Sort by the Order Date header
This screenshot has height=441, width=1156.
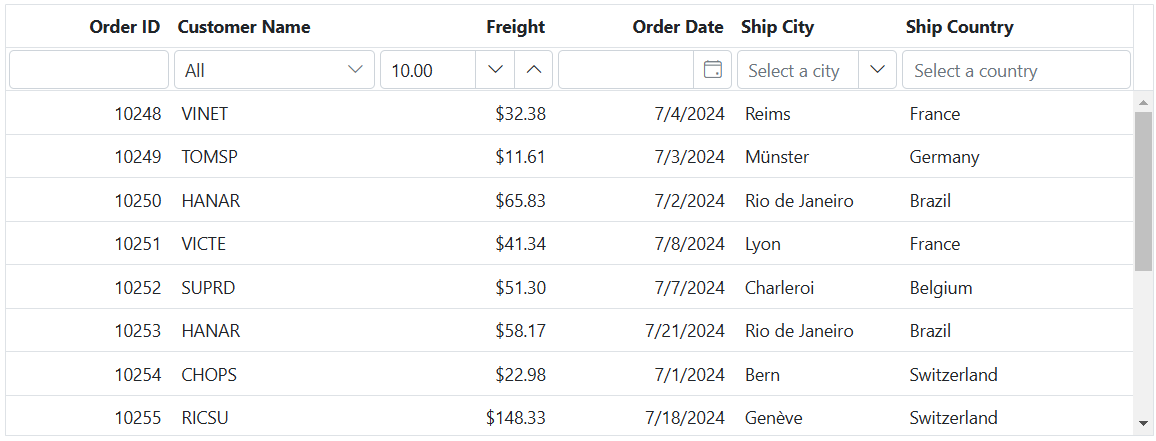click(x=677, y=27)
